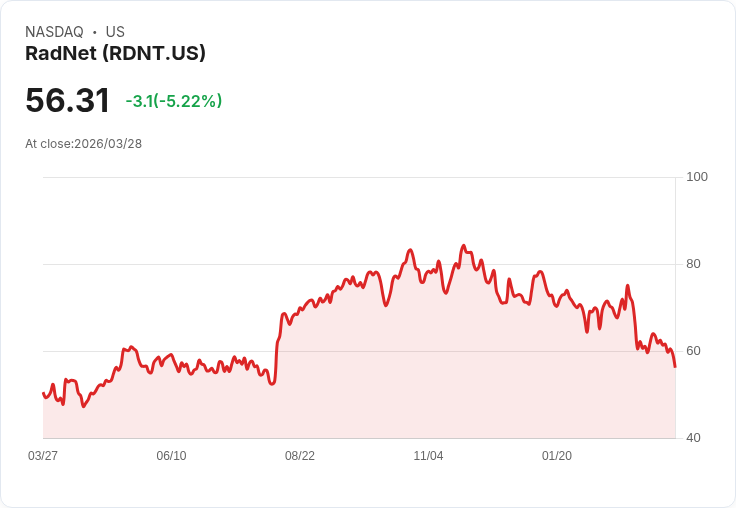This screenshot has width=736, height=508.
Task: Click the lowest dip near chart start
Action: (84, 406)
